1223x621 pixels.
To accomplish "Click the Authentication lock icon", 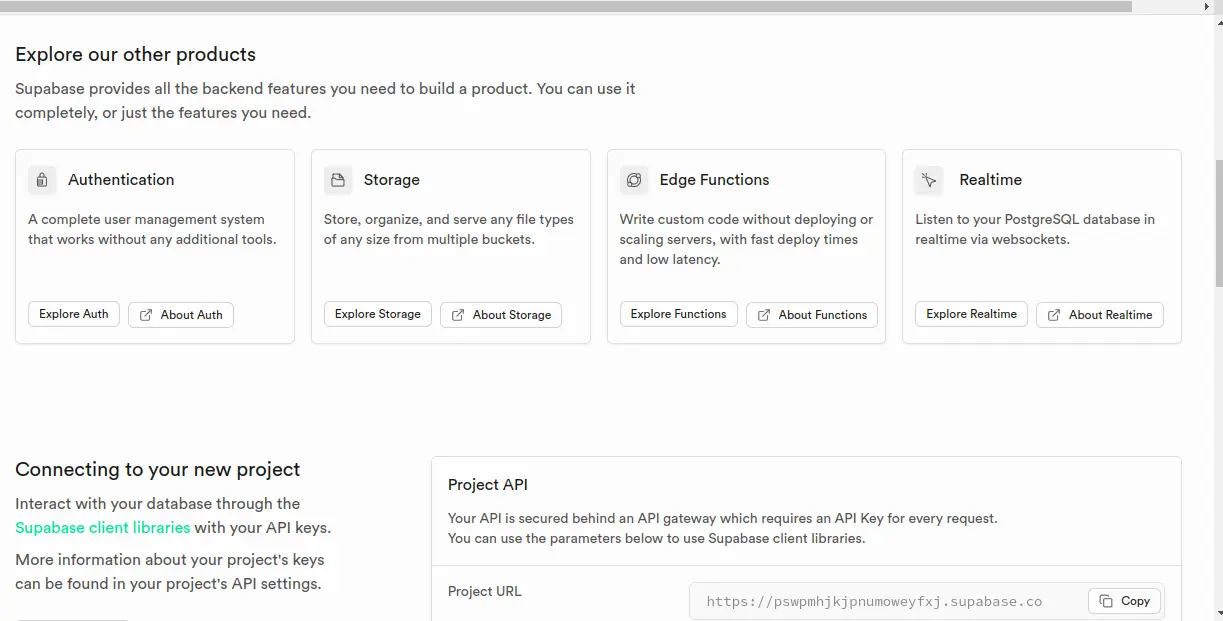I will (x=42, y=180).
